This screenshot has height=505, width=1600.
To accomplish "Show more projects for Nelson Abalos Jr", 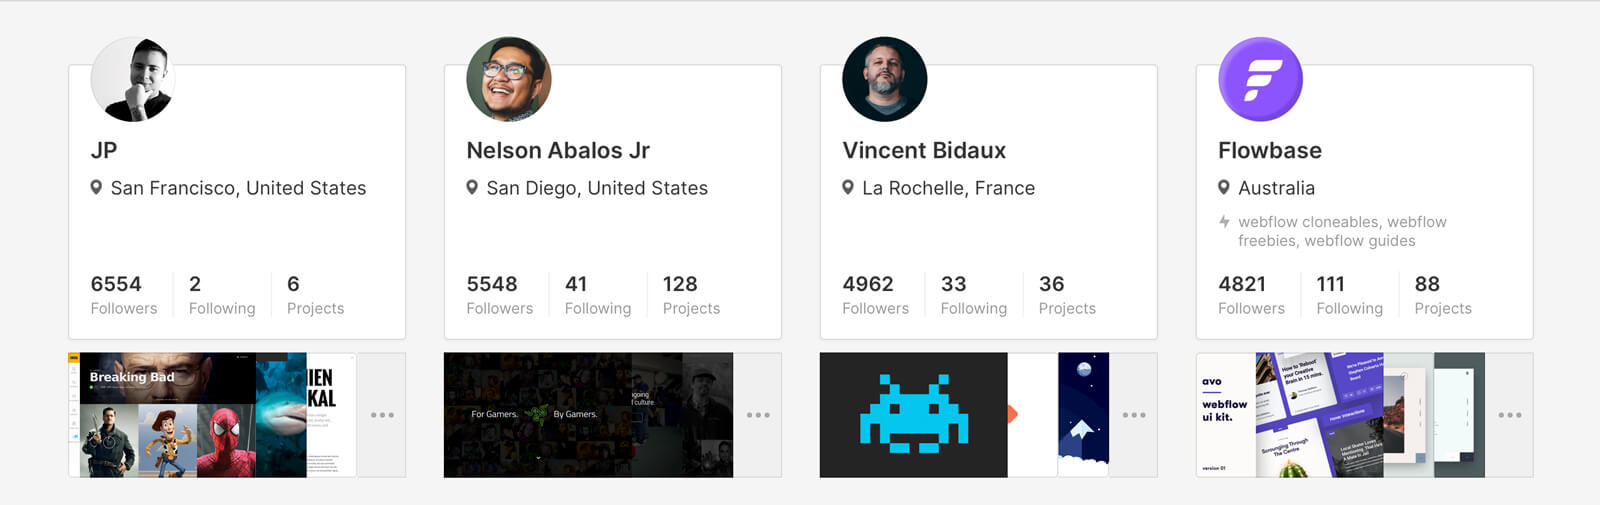I will pos(758,415).
